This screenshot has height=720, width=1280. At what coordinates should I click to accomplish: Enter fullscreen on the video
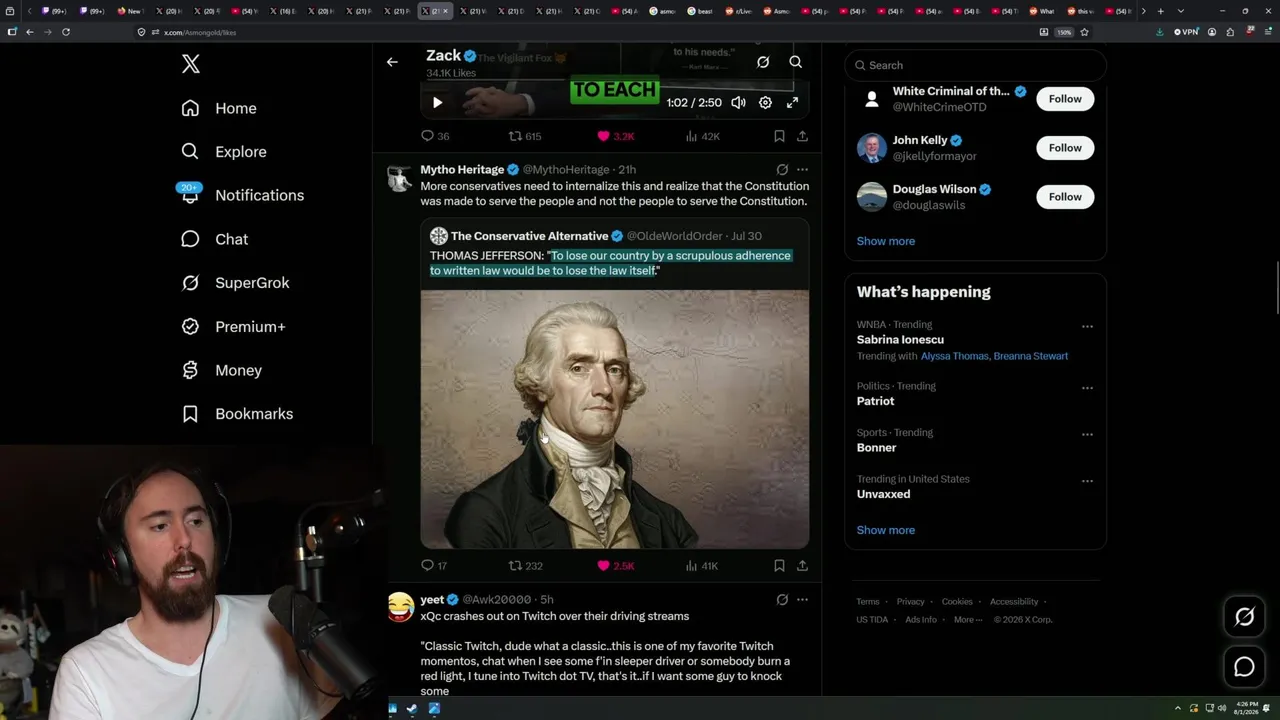click(x=792, y=102)
